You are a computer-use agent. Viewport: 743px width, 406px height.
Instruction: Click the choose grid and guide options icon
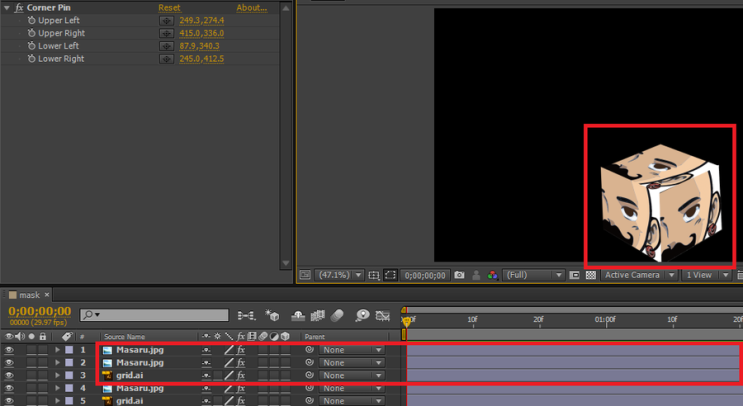(374, 275)
